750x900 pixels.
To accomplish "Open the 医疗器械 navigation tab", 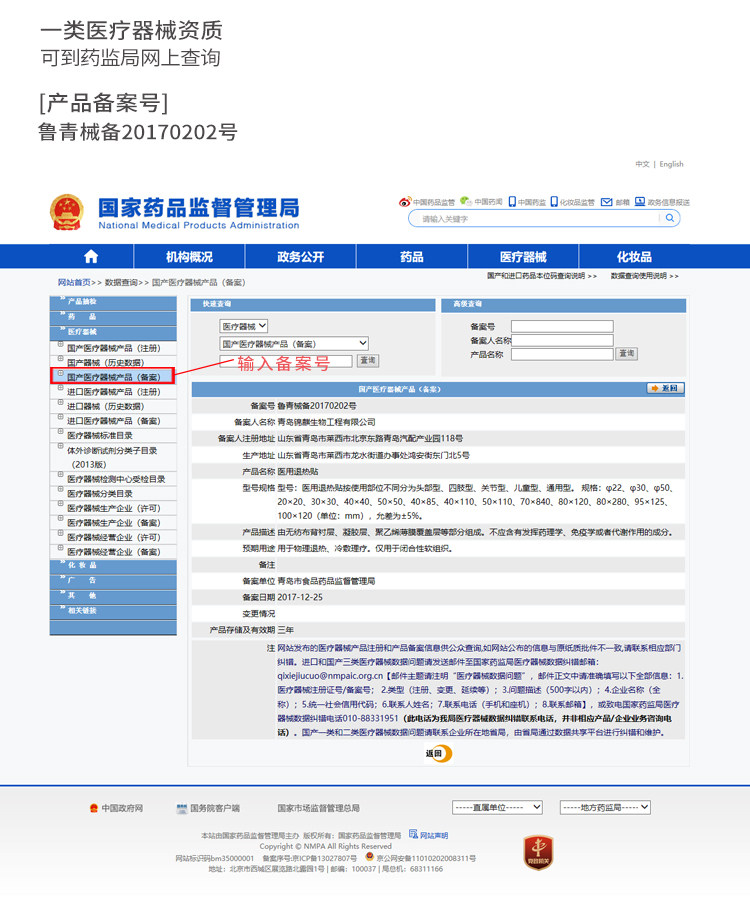I will point(523,257).
